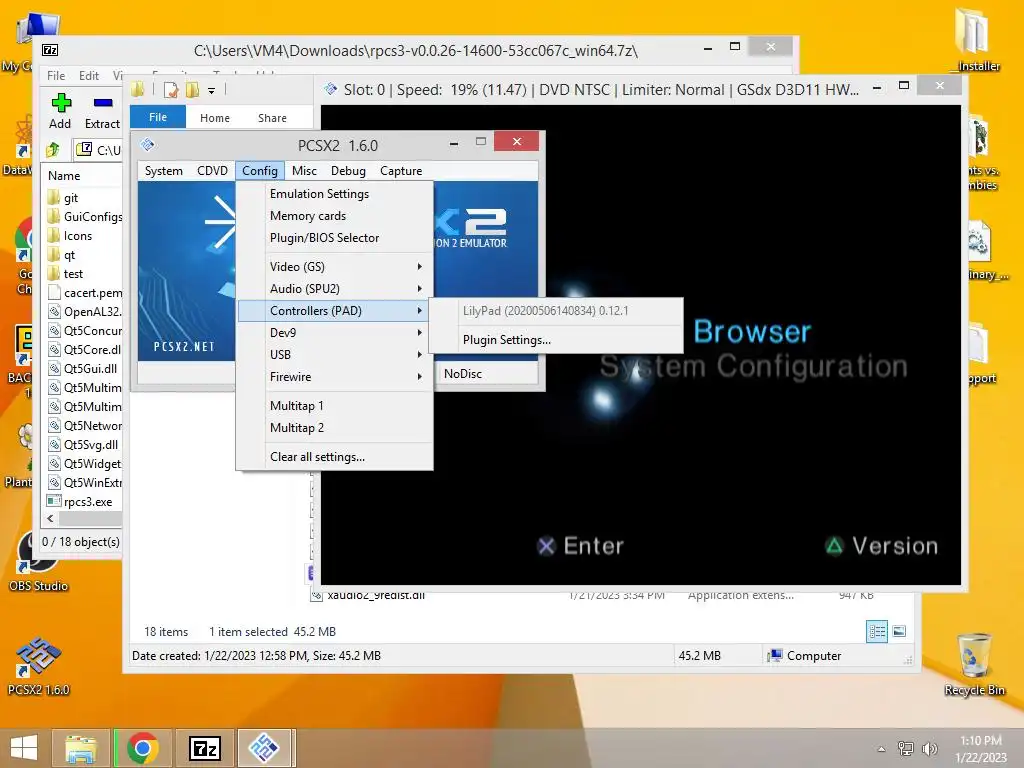Expand Audio (SPU2) submenu
The image size is (1024, 768).
coord(334,289)
